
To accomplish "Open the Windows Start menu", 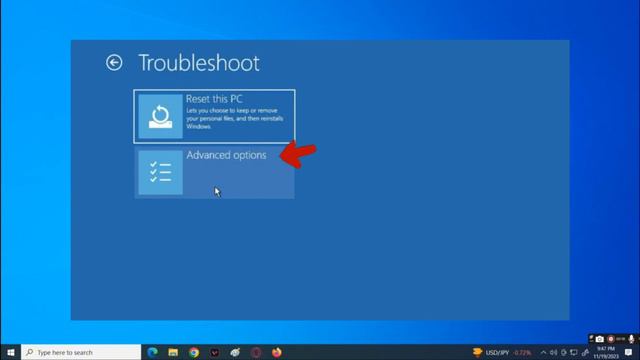I will coord(11,352).
